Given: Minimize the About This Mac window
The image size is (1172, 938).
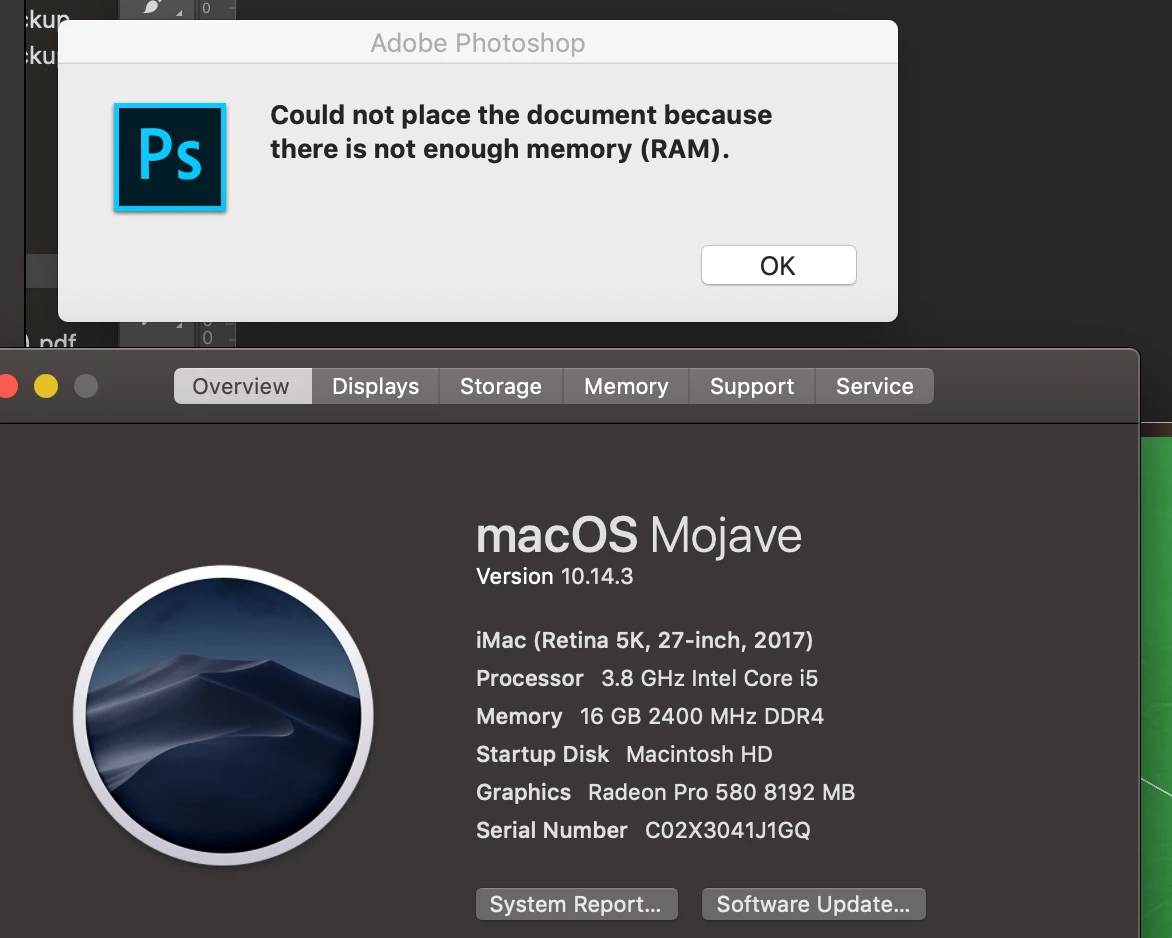Looking at the screenshot, I should (46, 386).
